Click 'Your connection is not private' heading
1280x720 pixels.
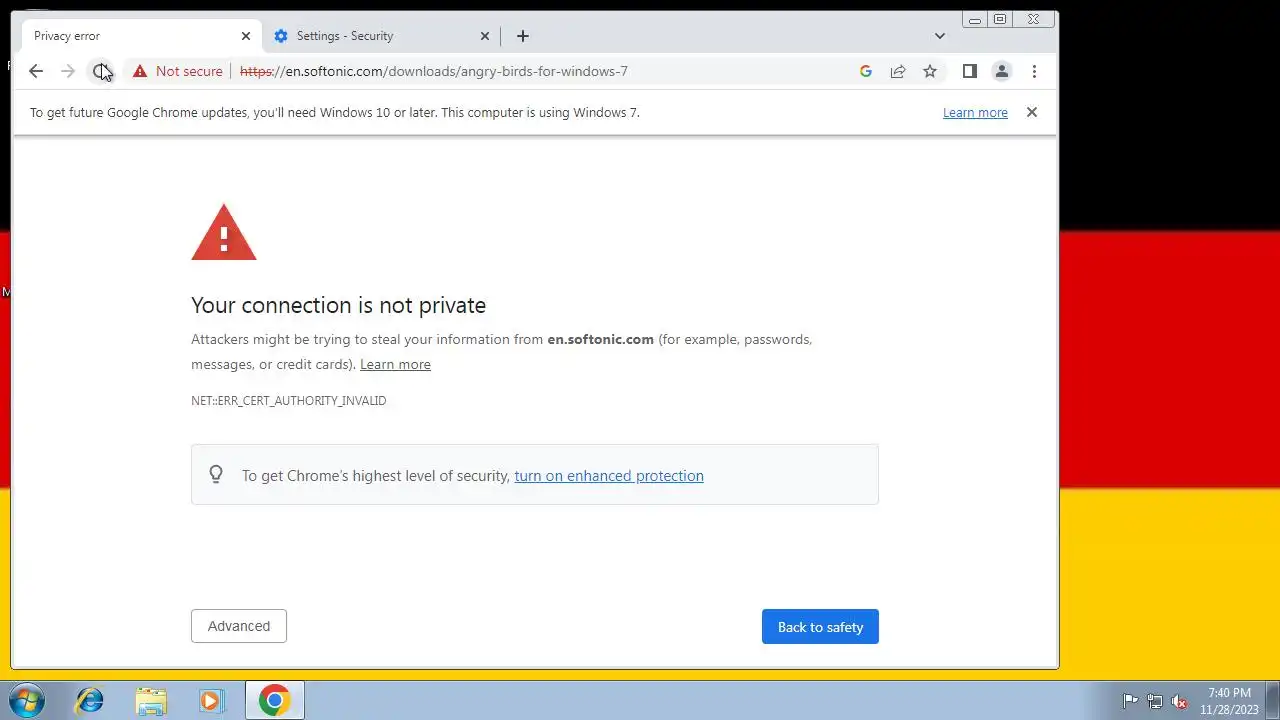[338, 305]
